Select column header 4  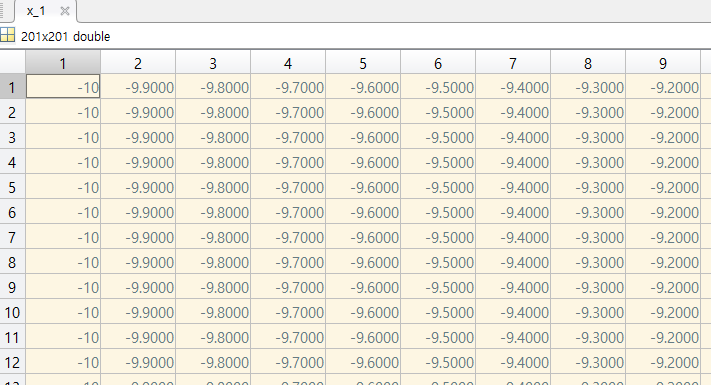[288, 63]
